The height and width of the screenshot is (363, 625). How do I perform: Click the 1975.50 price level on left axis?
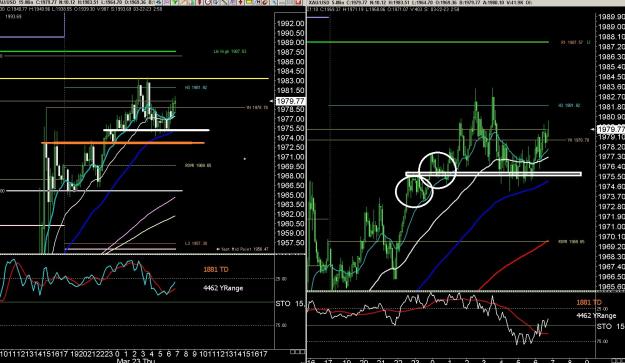click(291, 129)
